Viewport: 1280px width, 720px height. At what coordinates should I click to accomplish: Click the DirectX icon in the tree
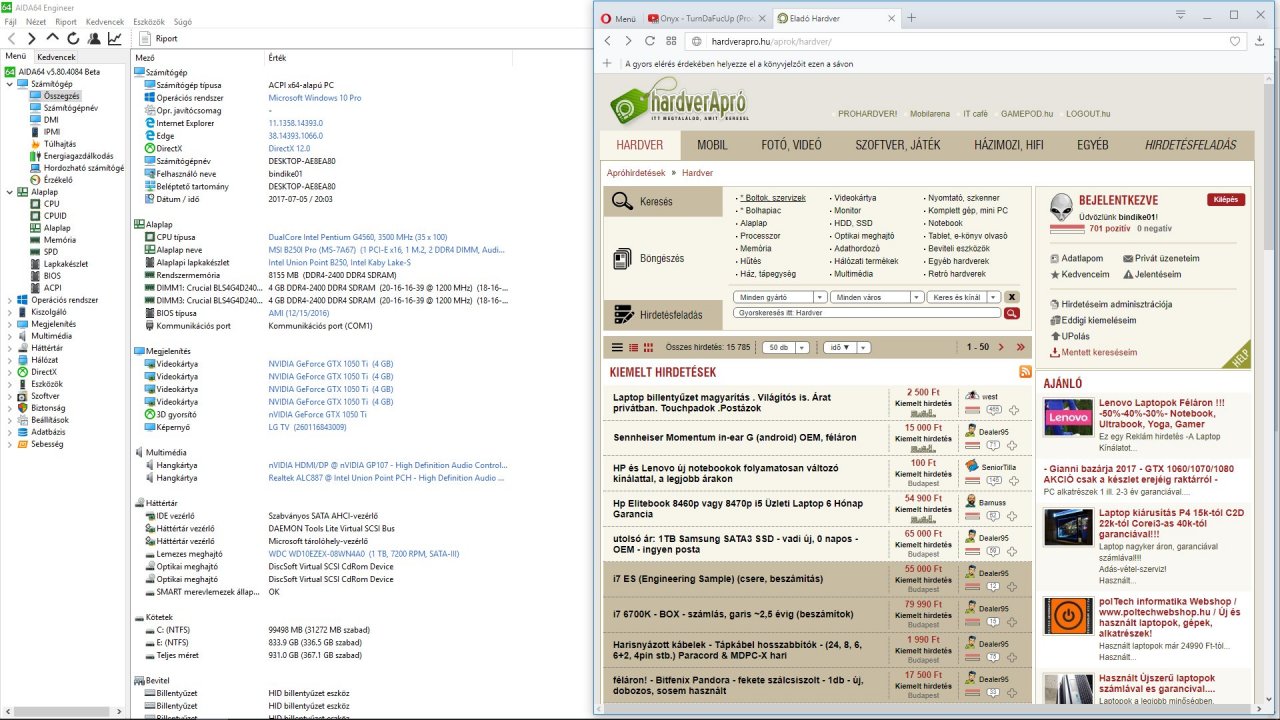(23, 372)
